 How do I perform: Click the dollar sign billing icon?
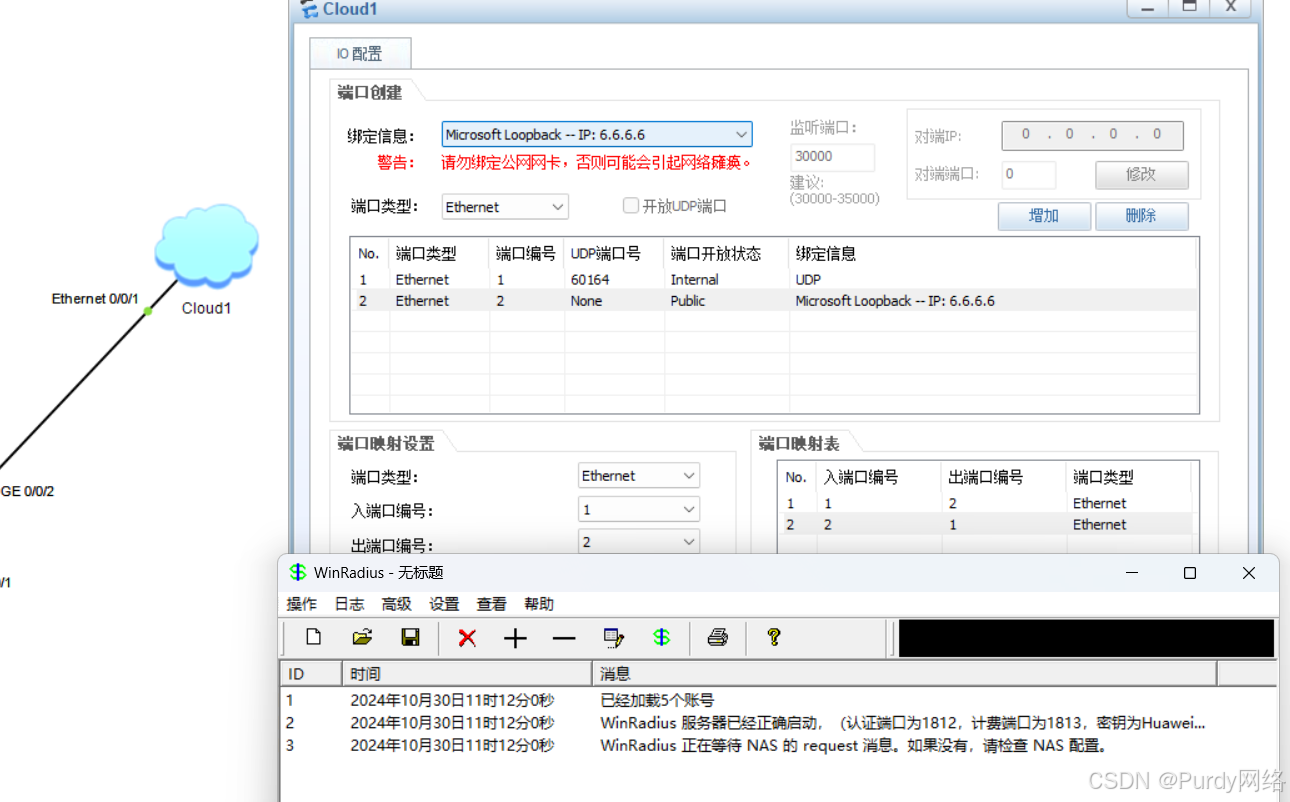point(661,637)
